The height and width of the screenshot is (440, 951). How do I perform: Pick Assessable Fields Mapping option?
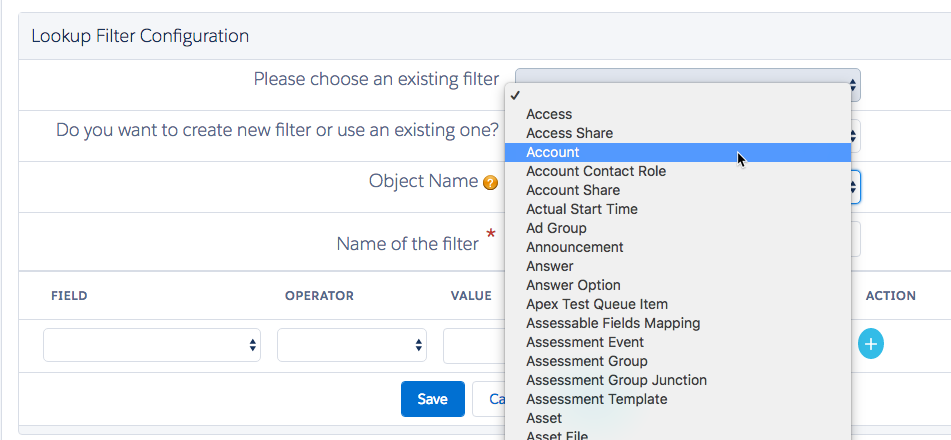coord(613,323)
